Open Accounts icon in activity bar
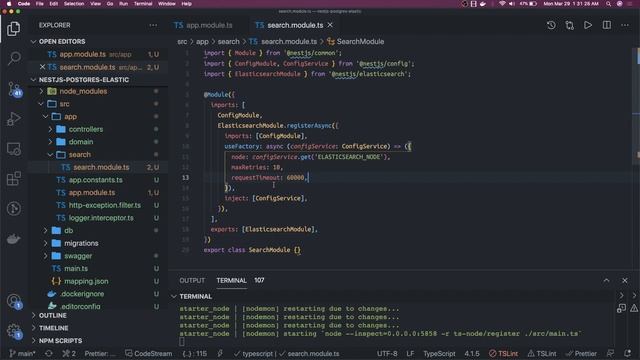This screenshot has height=360, width=640. coord(14,302)
